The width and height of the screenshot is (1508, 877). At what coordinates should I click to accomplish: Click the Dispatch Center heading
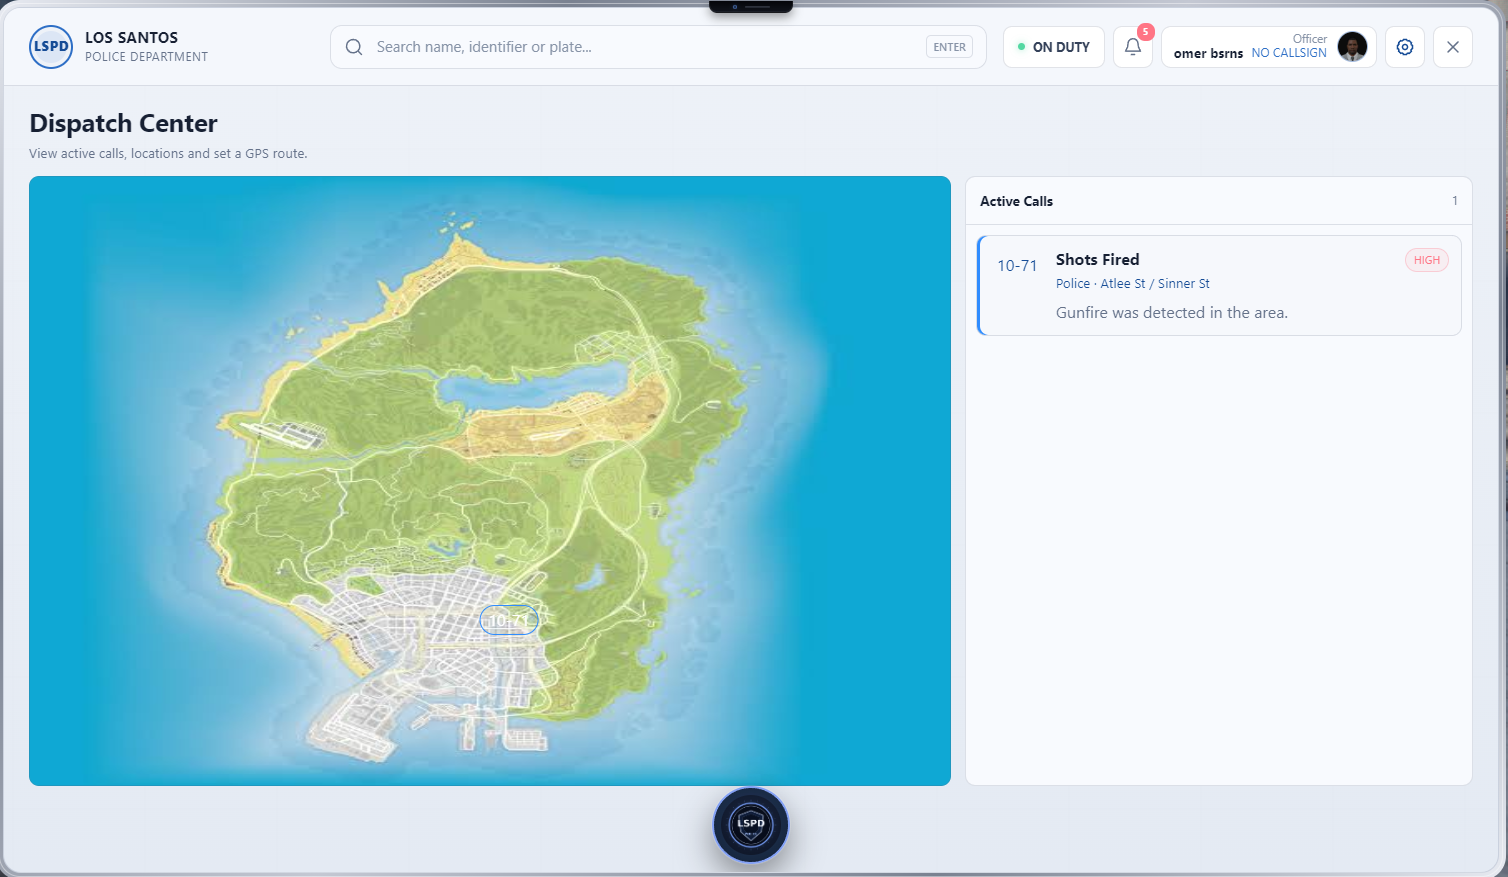123,123
